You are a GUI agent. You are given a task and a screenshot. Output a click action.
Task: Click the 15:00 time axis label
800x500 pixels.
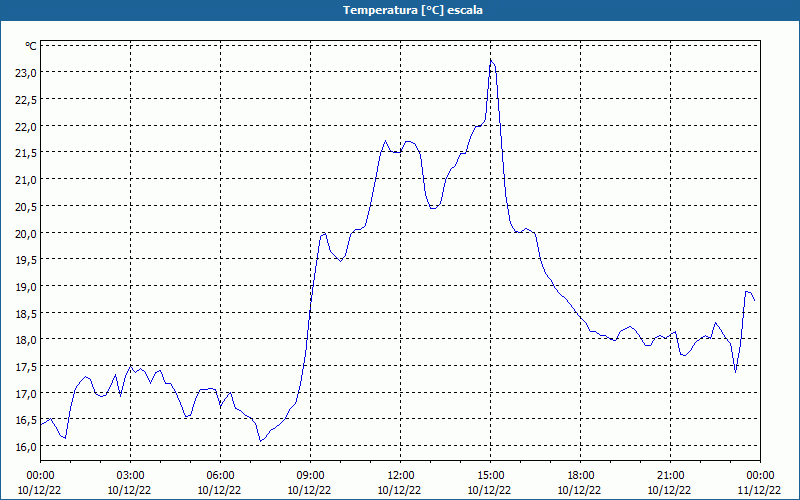pyautogui.click(x=490, y=475)
